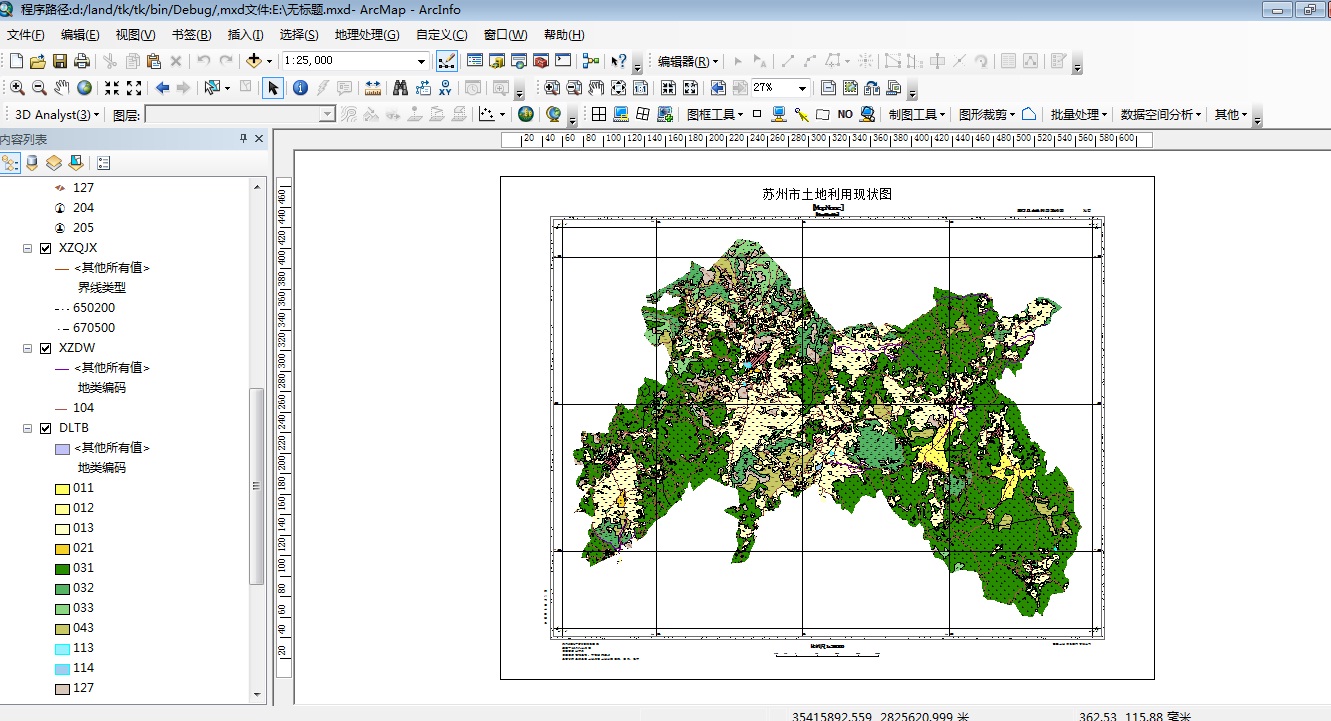Open the 其他 toolbar menu
Viewport: 1331px width, 721px height.
(1231, 114)
